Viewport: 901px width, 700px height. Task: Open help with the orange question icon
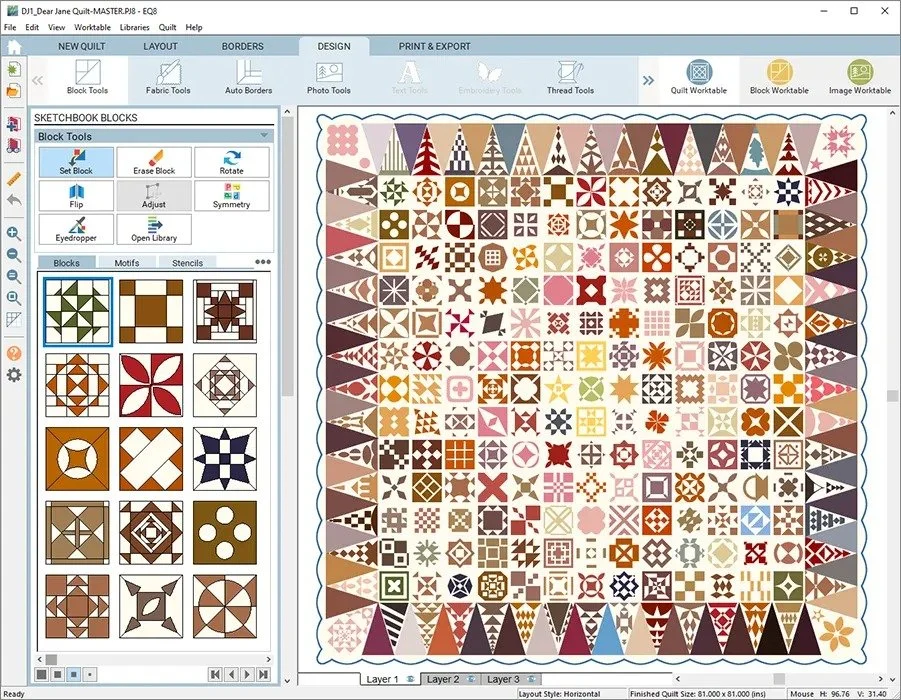coord(13,353)
